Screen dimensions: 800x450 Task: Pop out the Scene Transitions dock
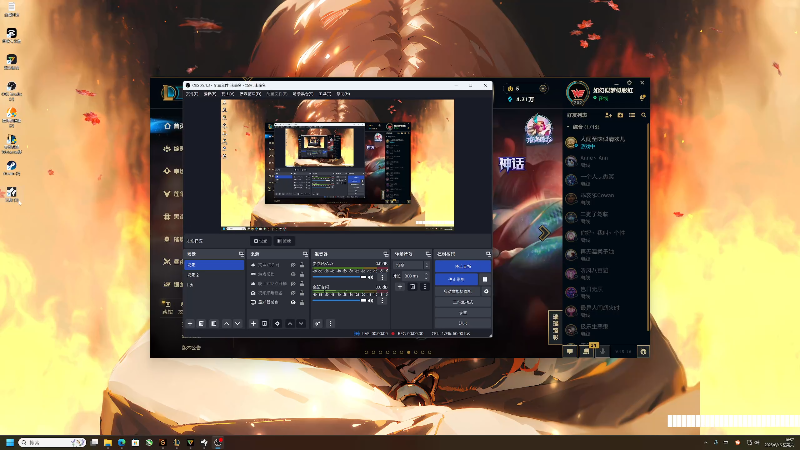[428, 254]
